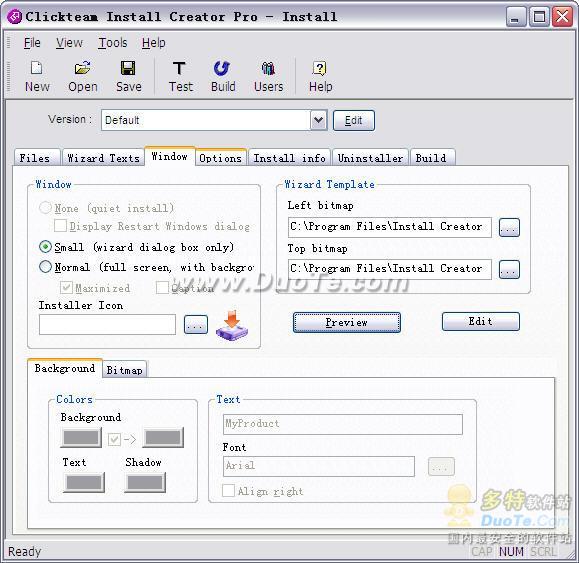The image size is (579, 563).
Task: Click the Arial font field
Action: pyautogui.click(x=319, y=466)
